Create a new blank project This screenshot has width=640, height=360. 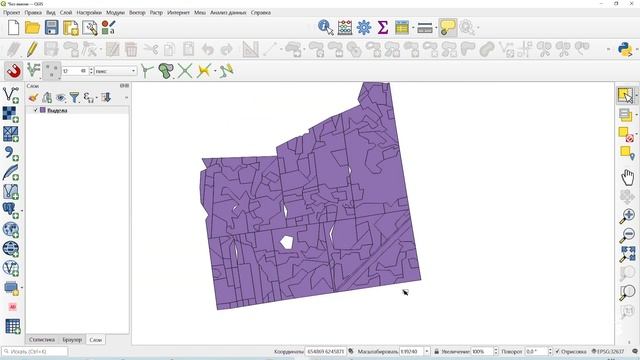pos(13,28)
